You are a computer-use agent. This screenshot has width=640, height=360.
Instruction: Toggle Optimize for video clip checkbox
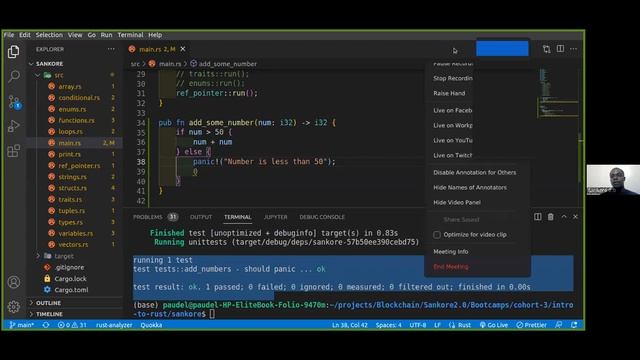[437, 235]
